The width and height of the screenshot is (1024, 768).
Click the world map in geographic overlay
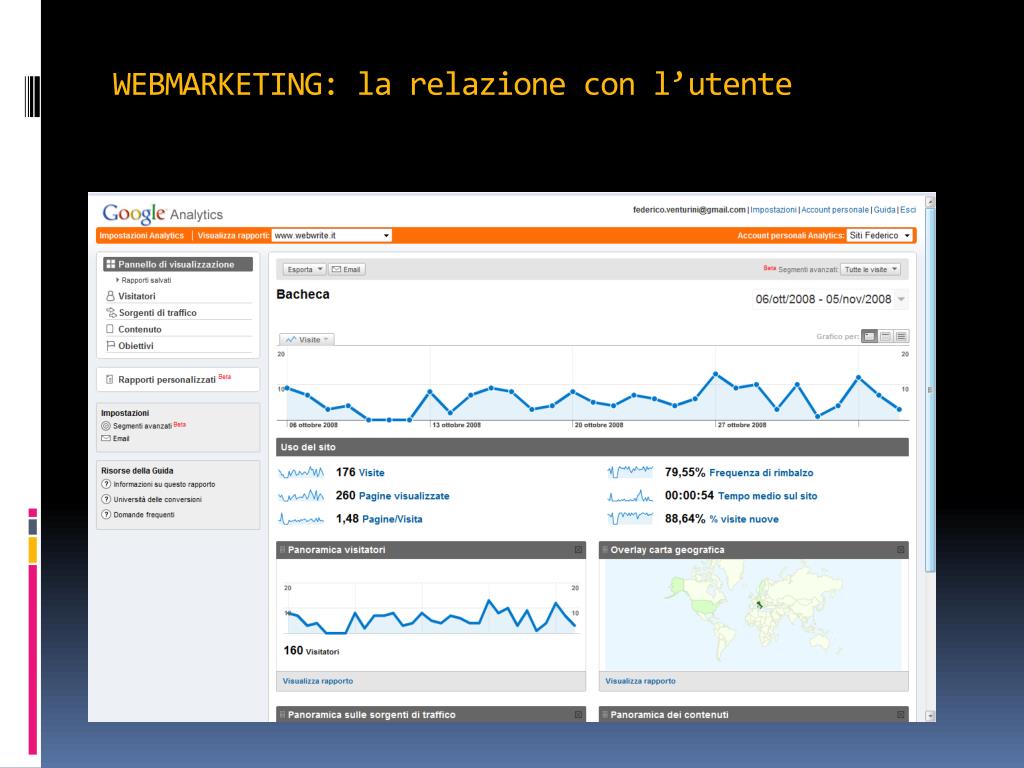(x=753, y=614)
